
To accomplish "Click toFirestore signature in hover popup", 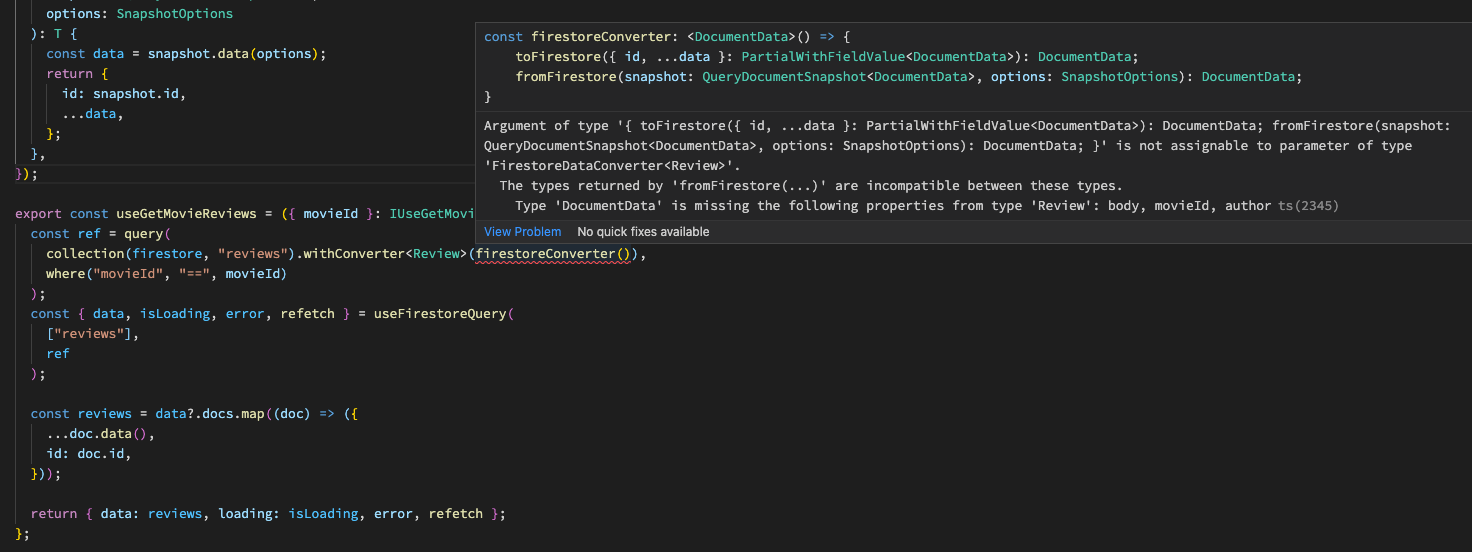I will [827, 57].
